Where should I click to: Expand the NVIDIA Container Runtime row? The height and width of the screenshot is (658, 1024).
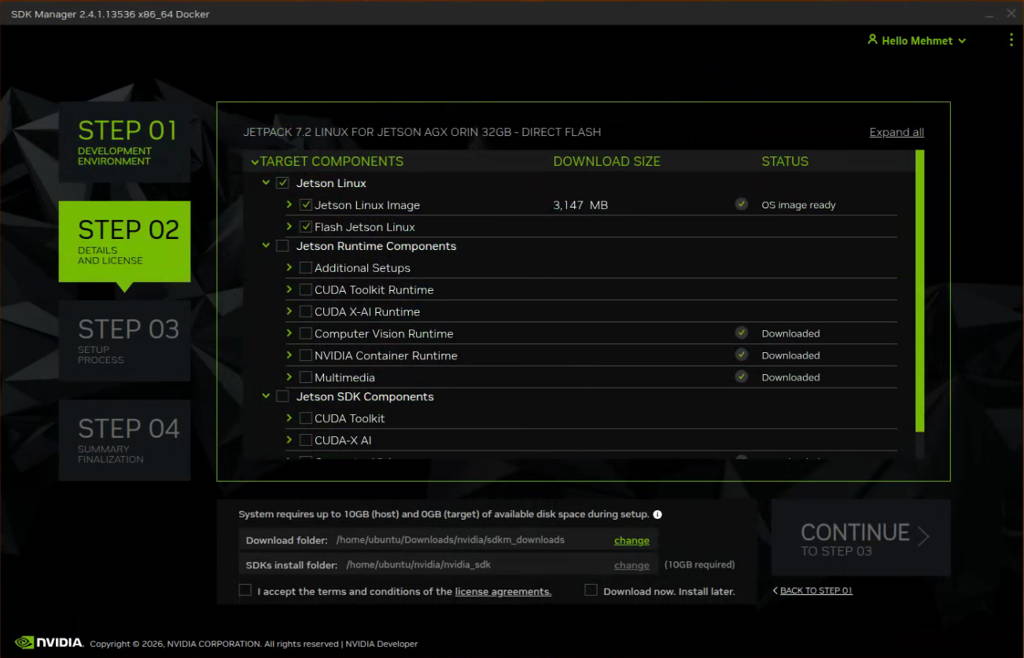[289, 355]
